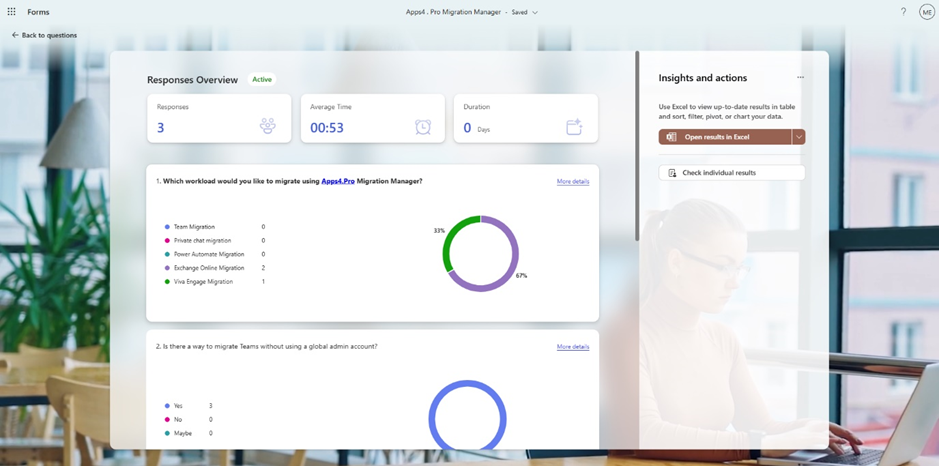This screenshot has width=939, height=466.
Task: Click the Forms app name
Action: click(38, 12)
